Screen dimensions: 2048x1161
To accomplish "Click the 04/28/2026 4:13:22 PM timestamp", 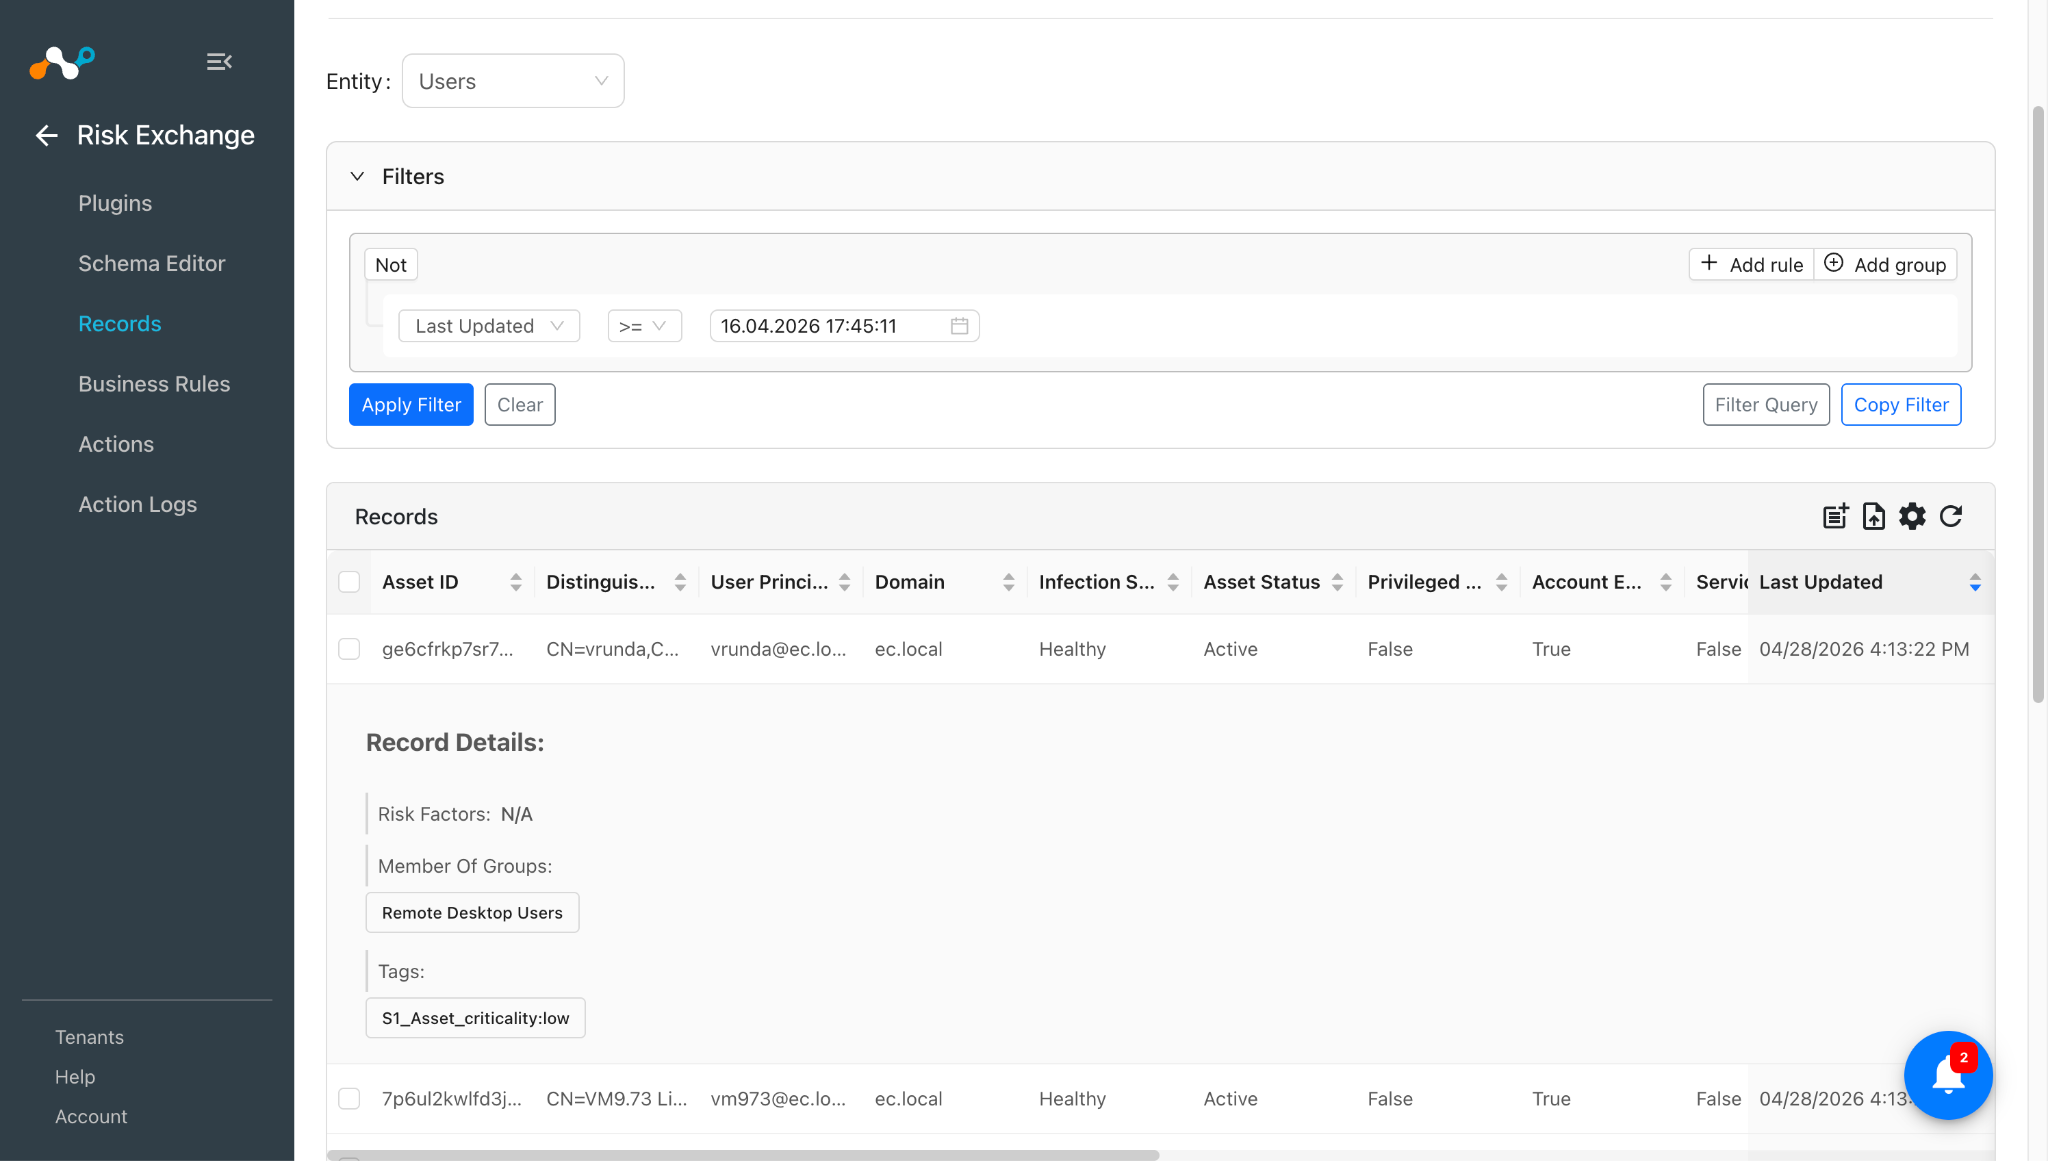I will tap(1864, 649).
